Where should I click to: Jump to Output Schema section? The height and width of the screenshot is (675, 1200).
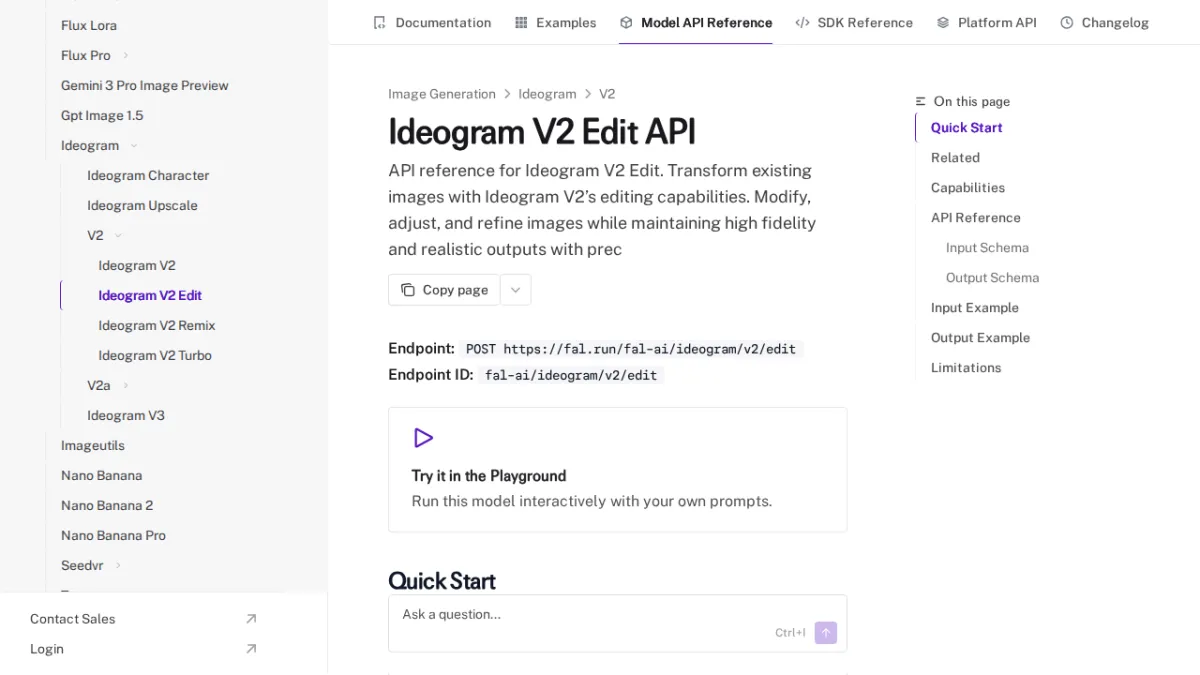(x=992, y=277)
